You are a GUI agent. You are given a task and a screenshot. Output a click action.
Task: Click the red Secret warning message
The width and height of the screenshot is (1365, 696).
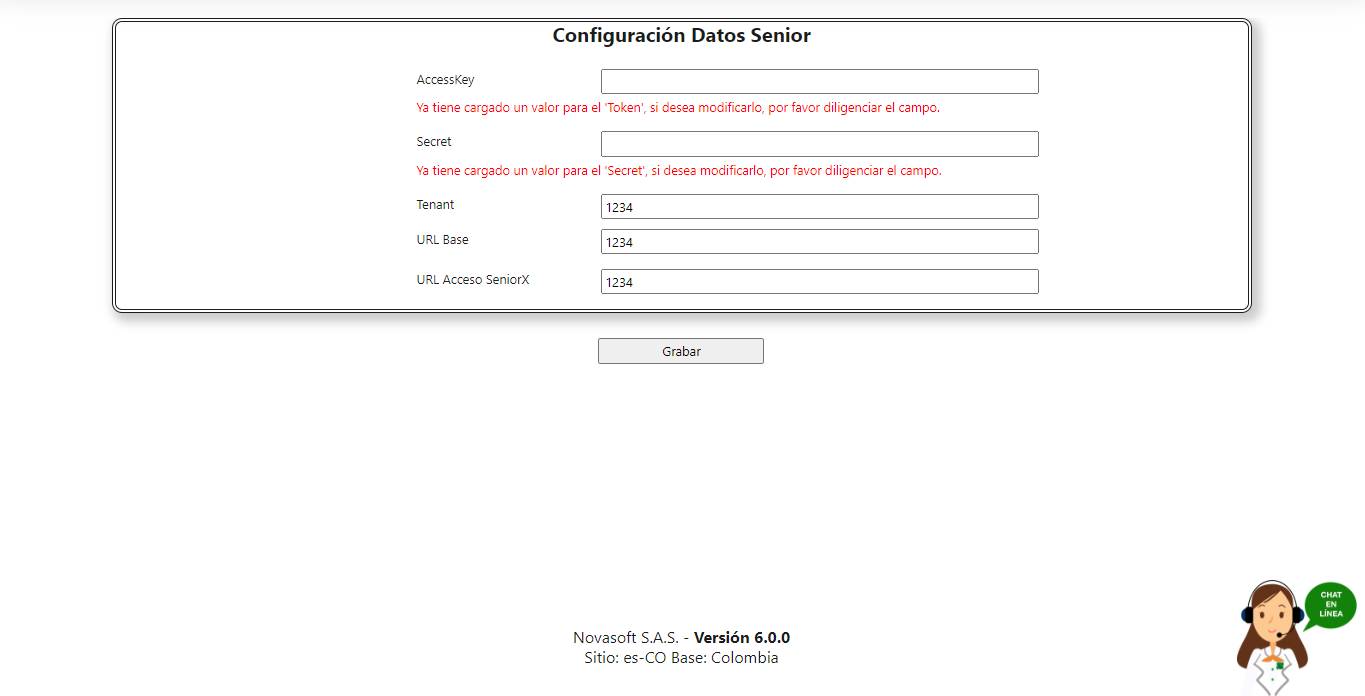click(678, 171)
